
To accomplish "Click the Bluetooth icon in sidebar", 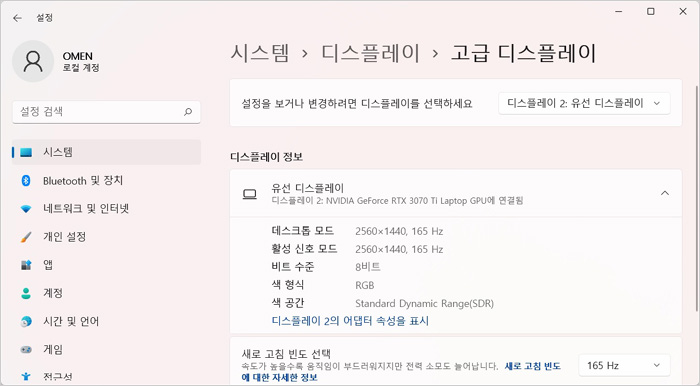I will [26, 181].
